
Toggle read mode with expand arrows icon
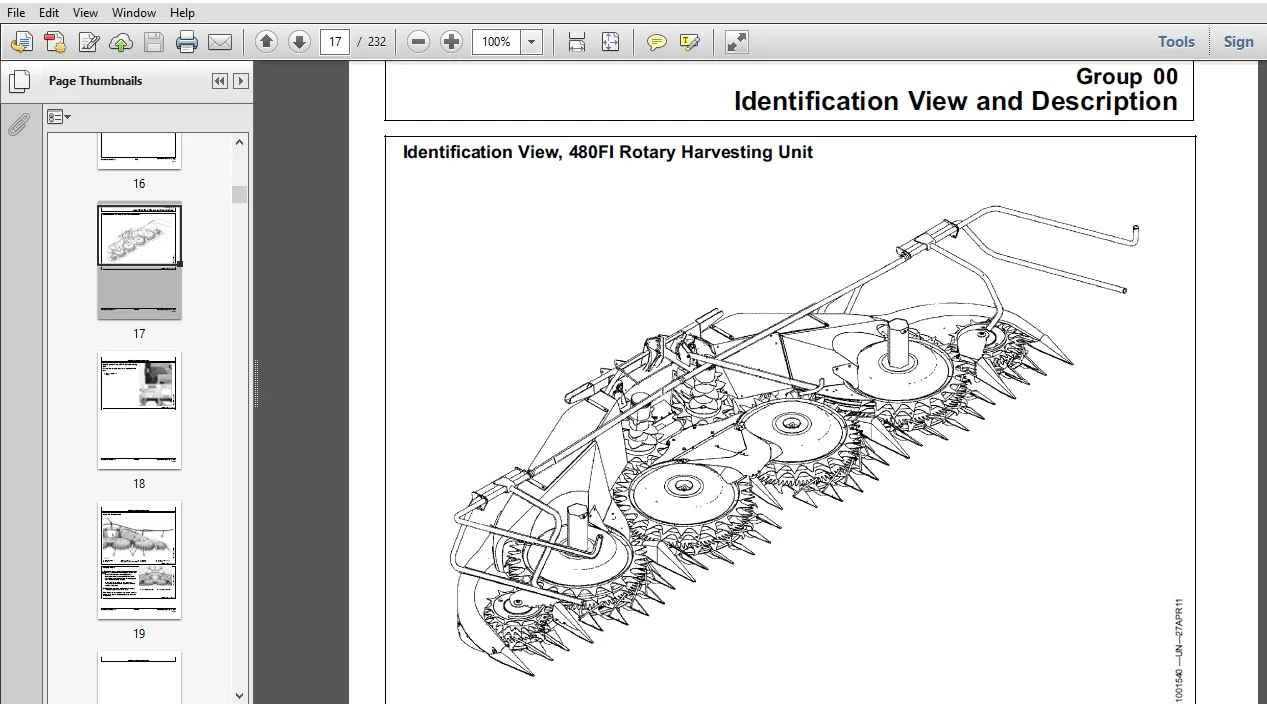(737, 42)
